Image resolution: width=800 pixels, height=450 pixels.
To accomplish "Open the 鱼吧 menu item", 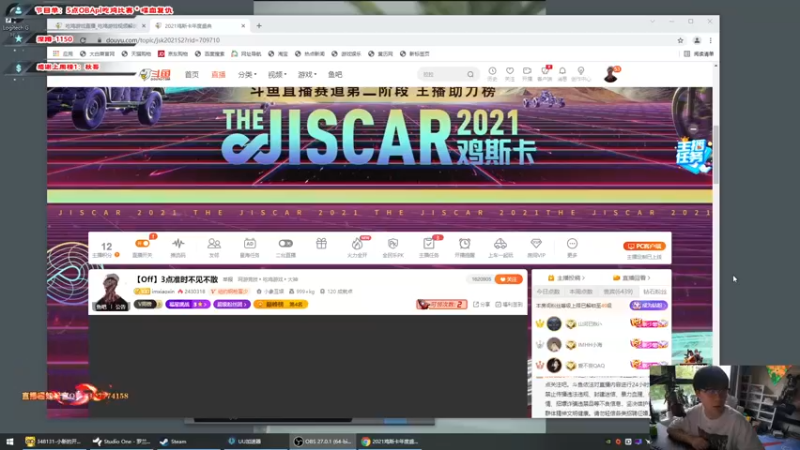I will (x=335, y=74).
